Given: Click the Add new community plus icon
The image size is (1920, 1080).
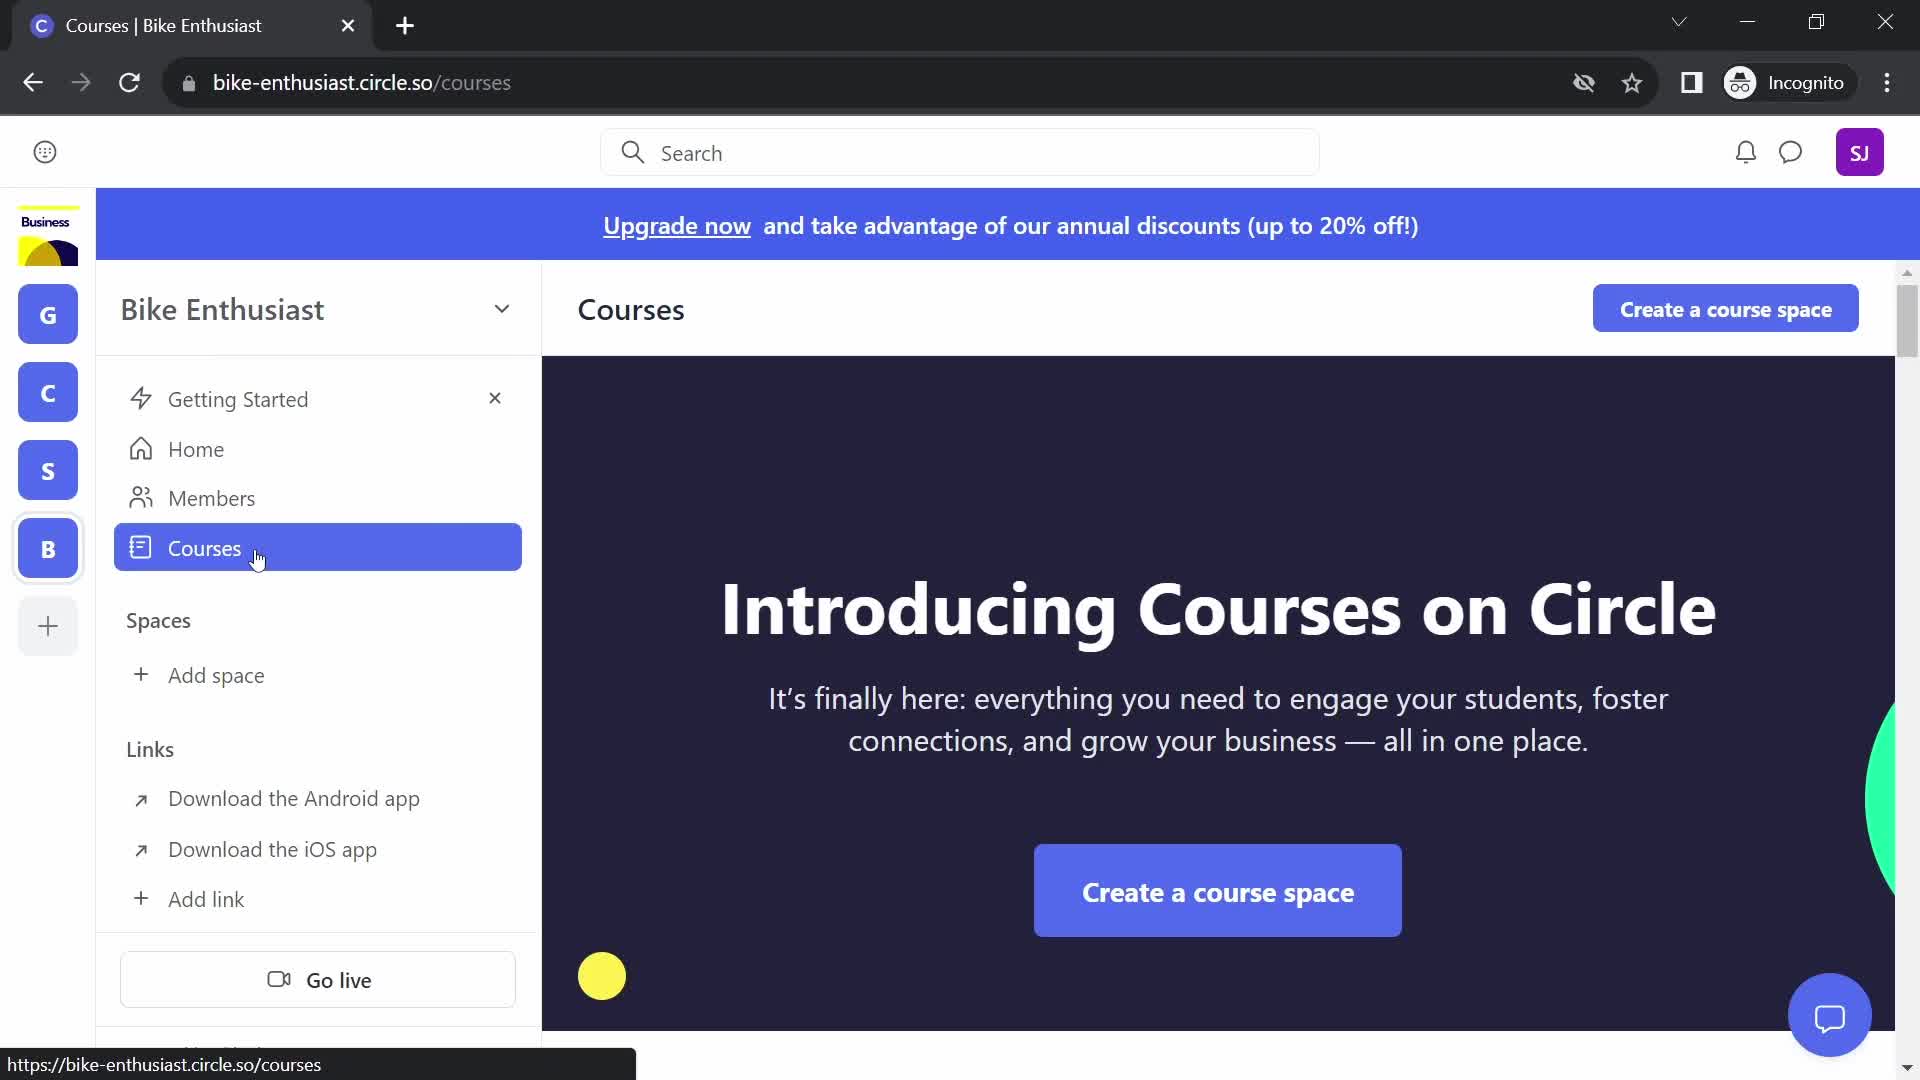Looking at the screenshot, I should (x=47, y=626).
